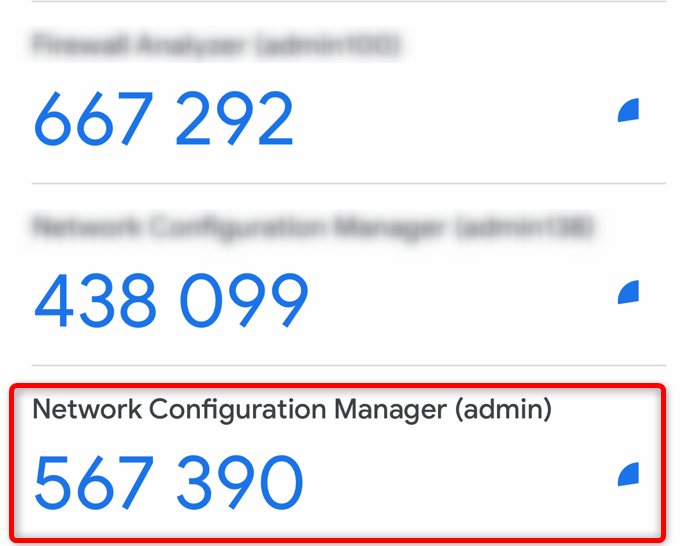Screen dimensions: 687x546
Task: Click the countdown timer icon beside 667 292
Action: pyautogui.click(x=629, y=112)
